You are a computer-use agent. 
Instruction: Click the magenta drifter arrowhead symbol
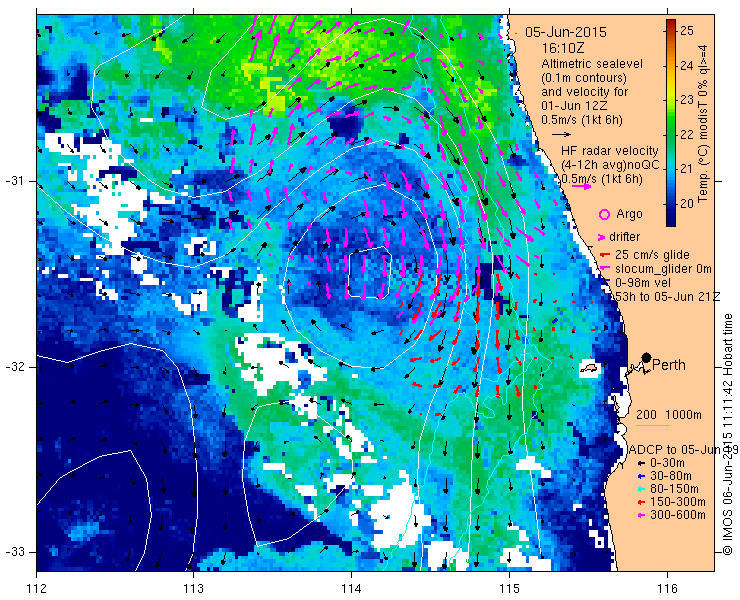pos(602,237)
